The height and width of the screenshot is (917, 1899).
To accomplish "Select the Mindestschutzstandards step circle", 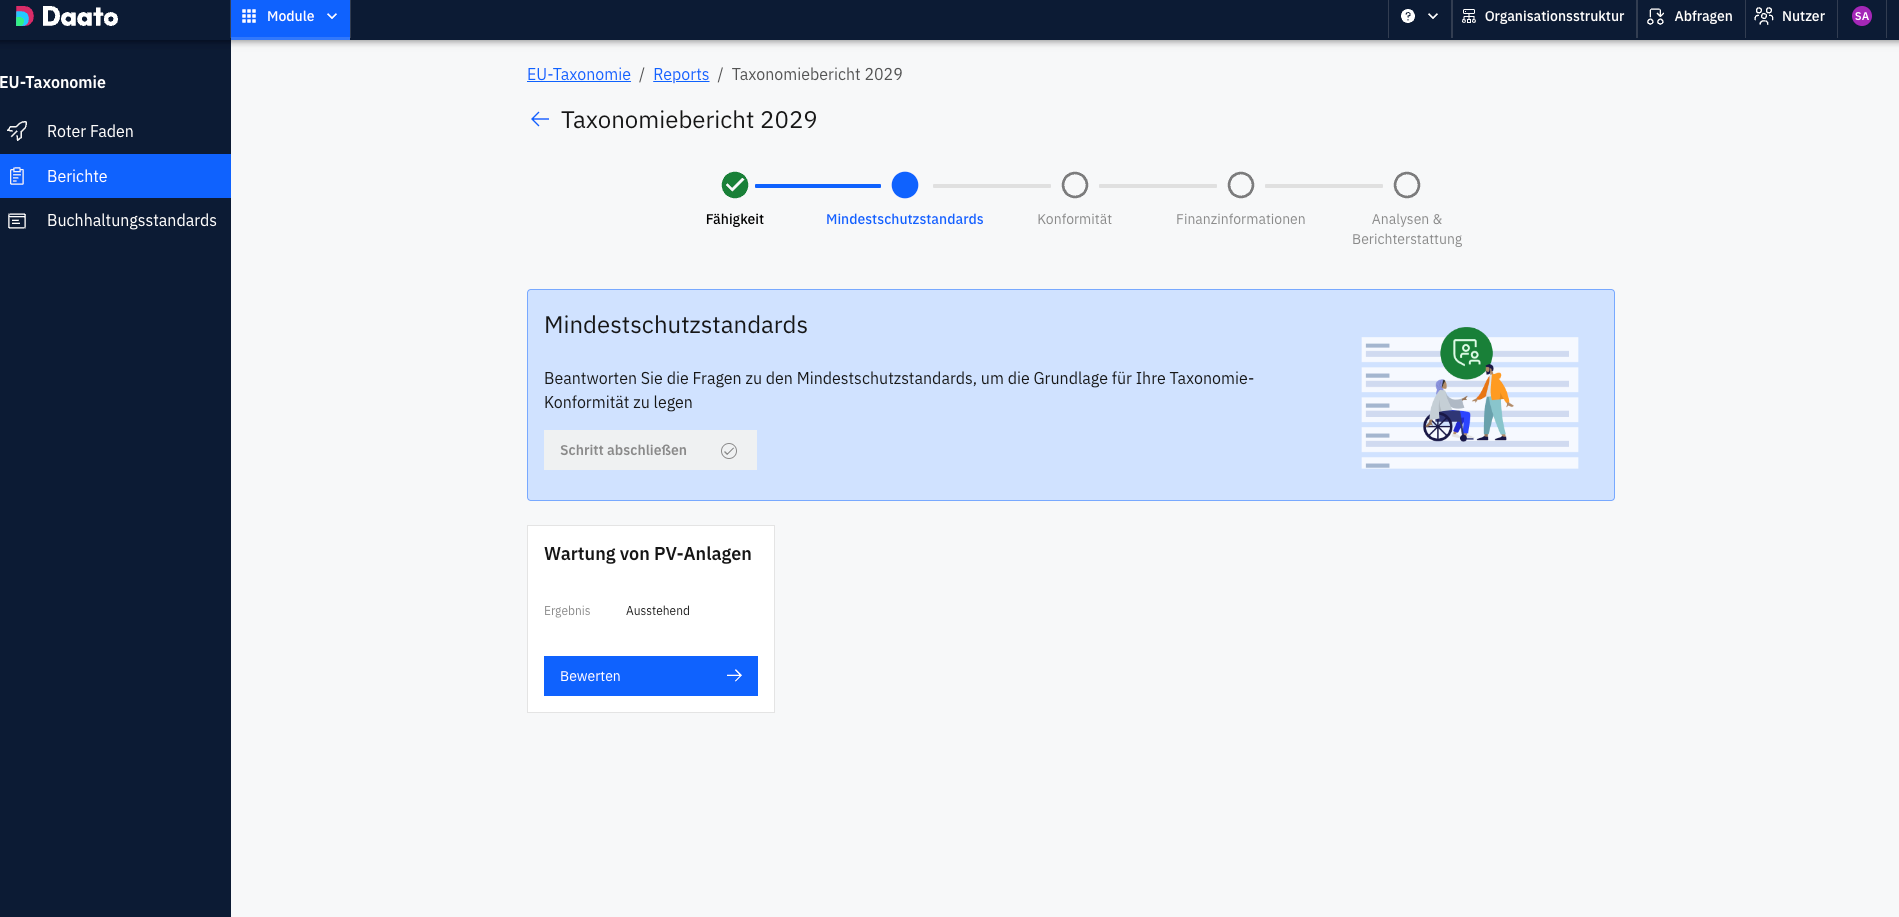I will pyautogui.click(x=905, y=185).
